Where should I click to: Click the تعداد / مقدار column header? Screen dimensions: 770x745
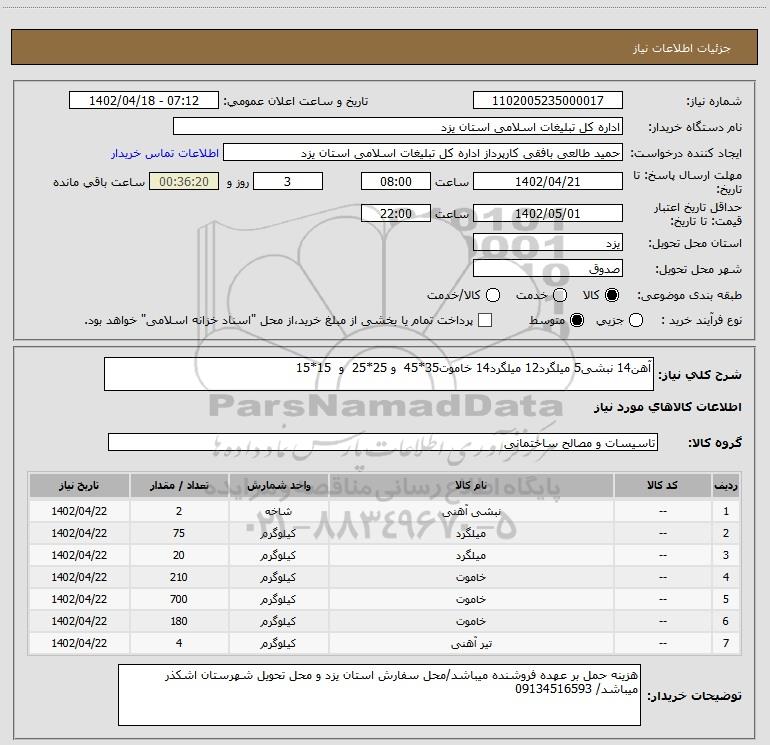[x=179, y=486]
